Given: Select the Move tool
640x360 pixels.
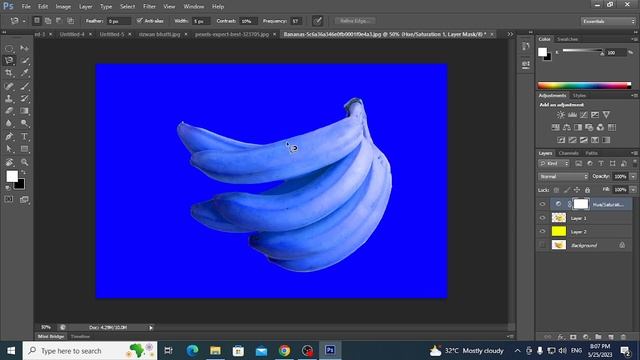Looking at the screenshot, I should [24, 49].
